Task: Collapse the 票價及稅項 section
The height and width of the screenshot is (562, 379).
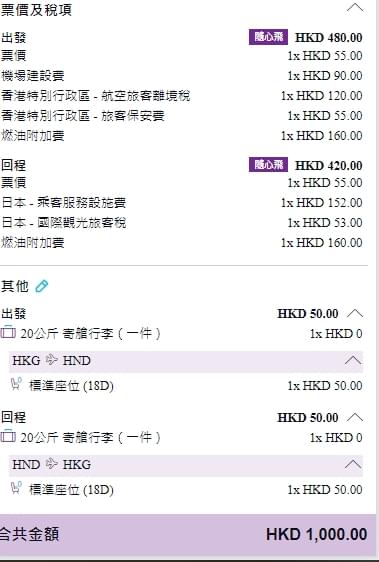Action: click(x=355, y=8)
